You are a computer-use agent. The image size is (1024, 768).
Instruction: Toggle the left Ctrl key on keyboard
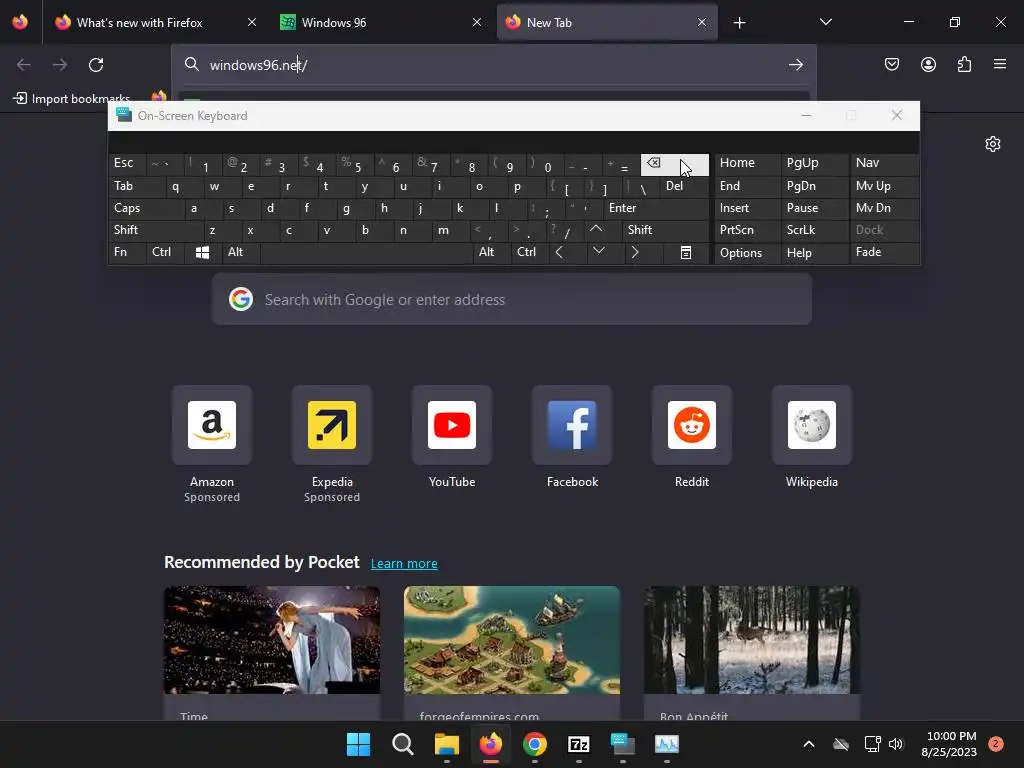(165, 253)
